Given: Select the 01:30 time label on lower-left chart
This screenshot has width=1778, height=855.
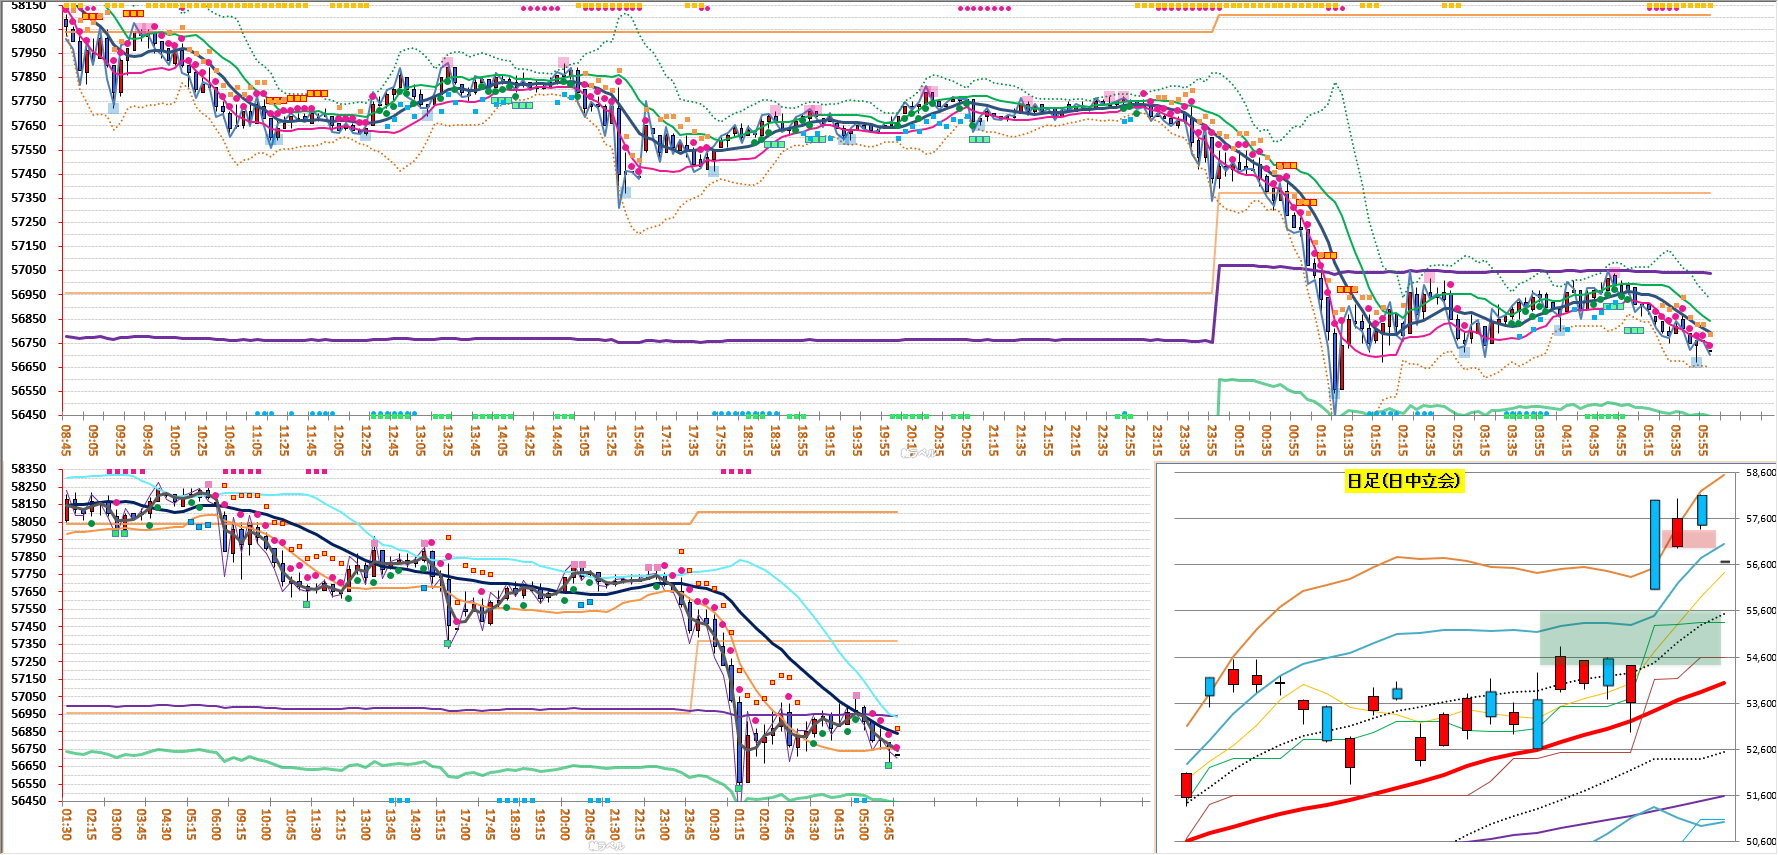Looking at the screenshot, I should coord(67,825).
